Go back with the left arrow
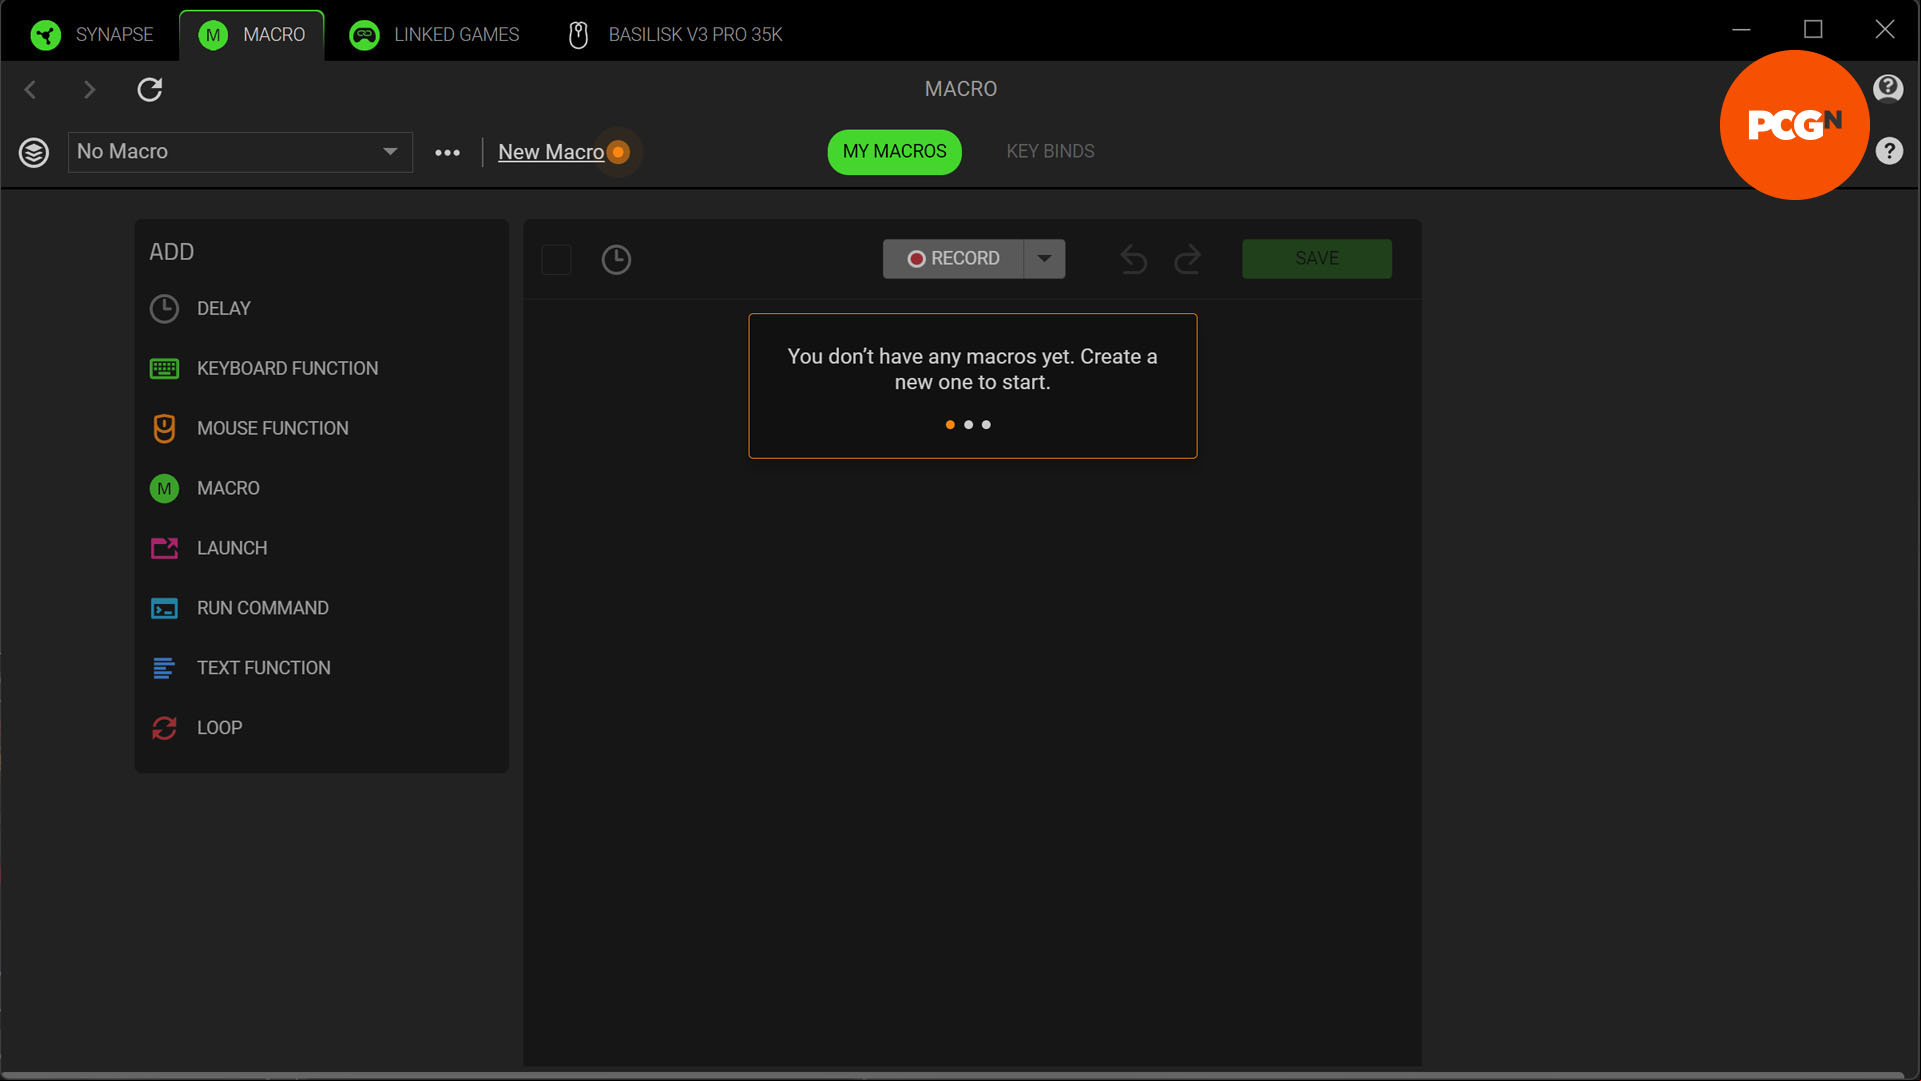This screenshot has width=1921, height=1081. [31, 90]
